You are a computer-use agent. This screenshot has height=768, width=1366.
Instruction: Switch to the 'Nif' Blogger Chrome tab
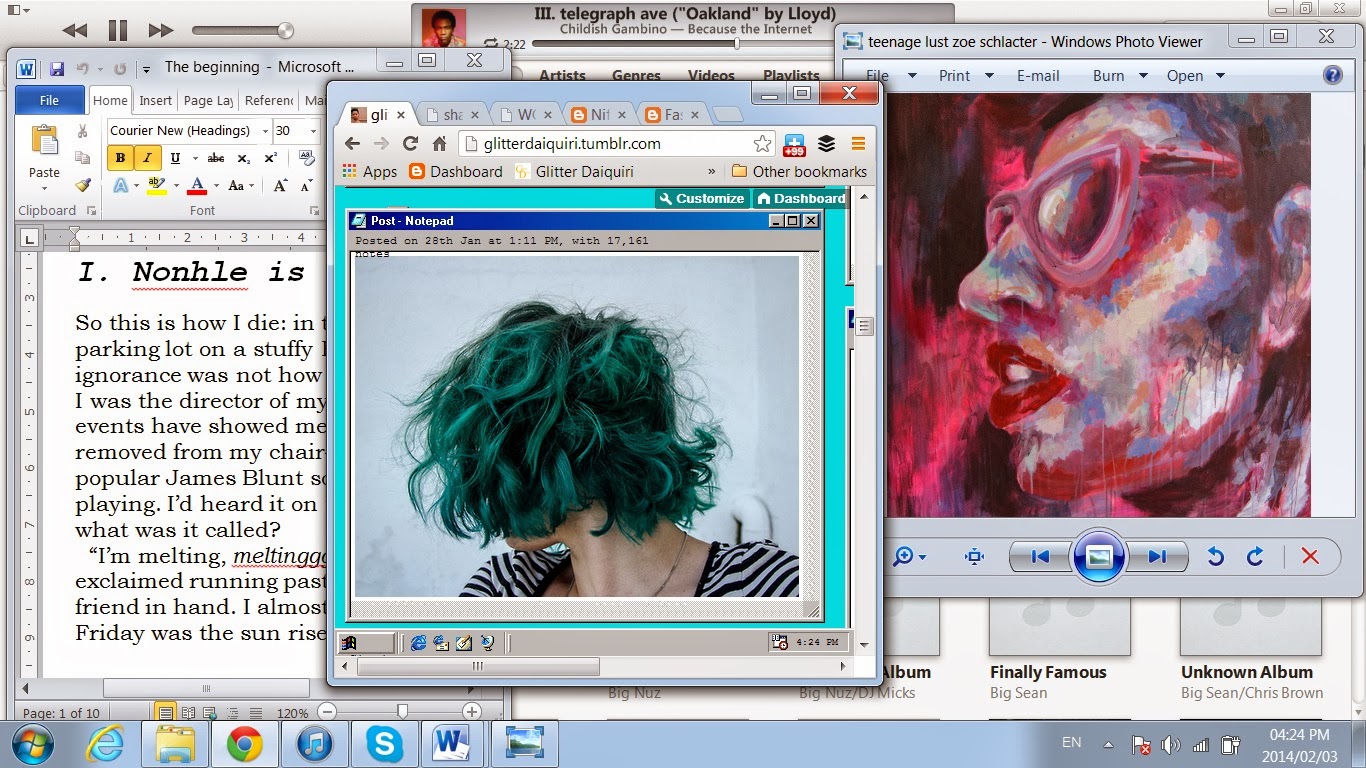click(x=600, y=115)
